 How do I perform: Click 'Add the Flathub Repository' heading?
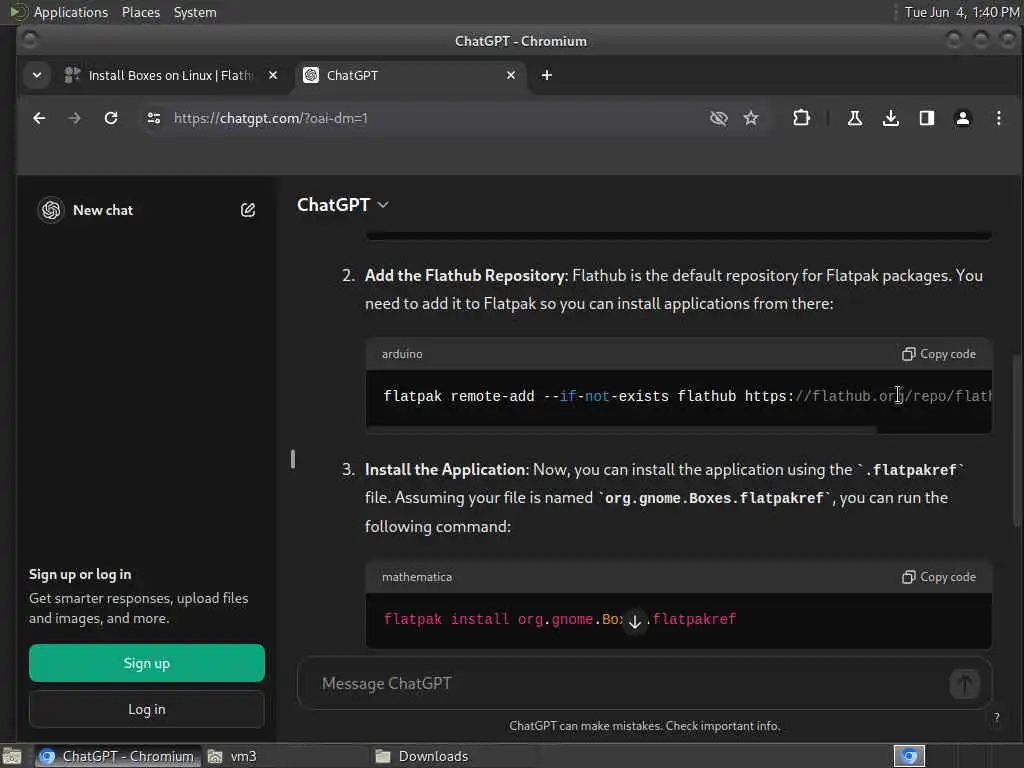pyautogui.click(x=464, y=276)
